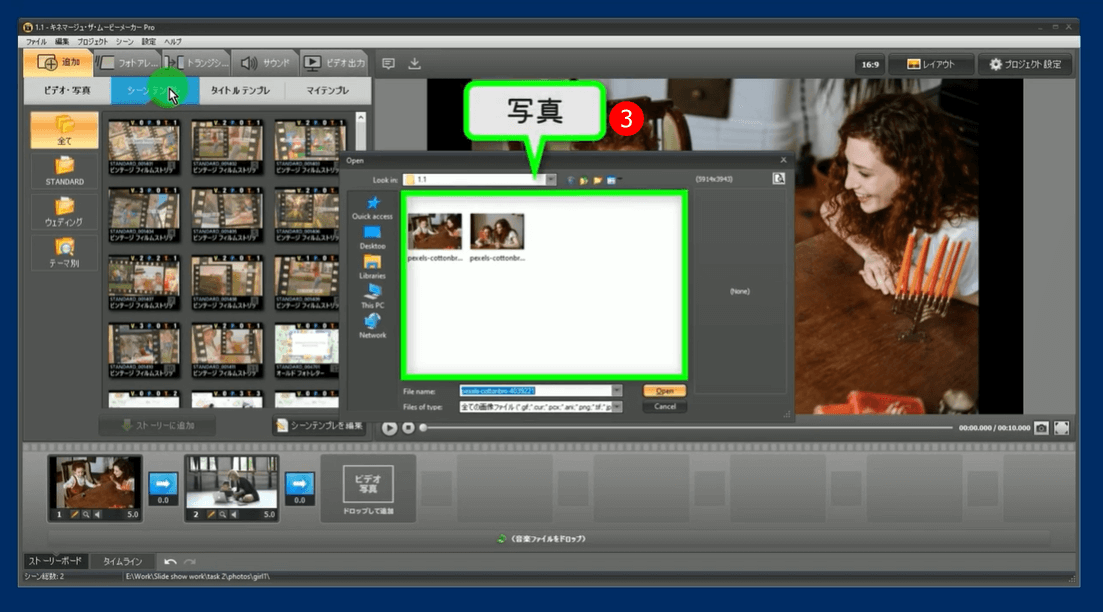Viewport: 1103px width, 612px height.
Task: Select Desktop in the Open dialog sidebar
Action: (x=373, y=237)
